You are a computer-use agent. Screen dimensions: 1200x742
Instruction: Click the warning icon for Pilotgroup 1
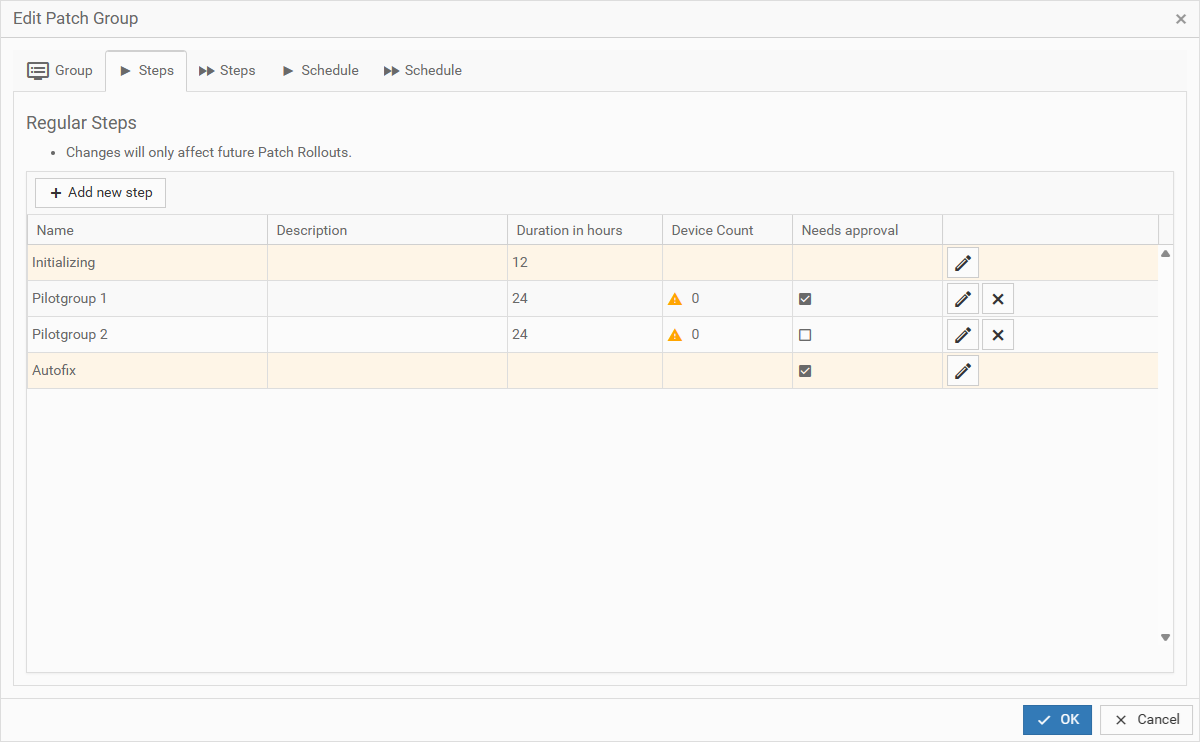click(675, 299)
